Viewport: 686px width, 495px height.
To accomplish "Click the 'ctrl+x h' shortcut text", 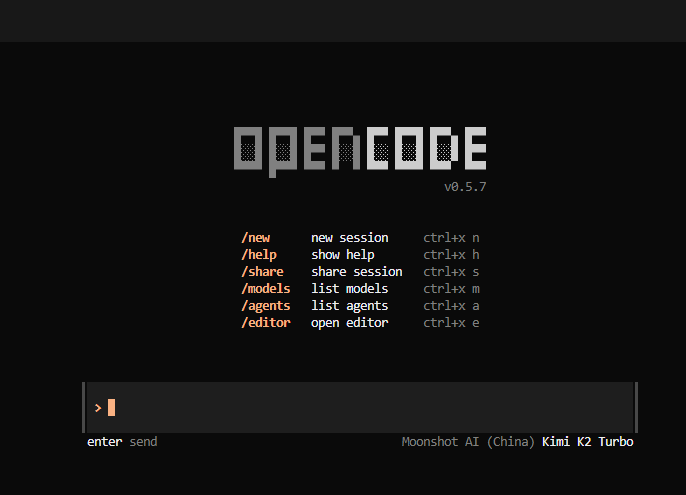I will click(x=451, y=255).
